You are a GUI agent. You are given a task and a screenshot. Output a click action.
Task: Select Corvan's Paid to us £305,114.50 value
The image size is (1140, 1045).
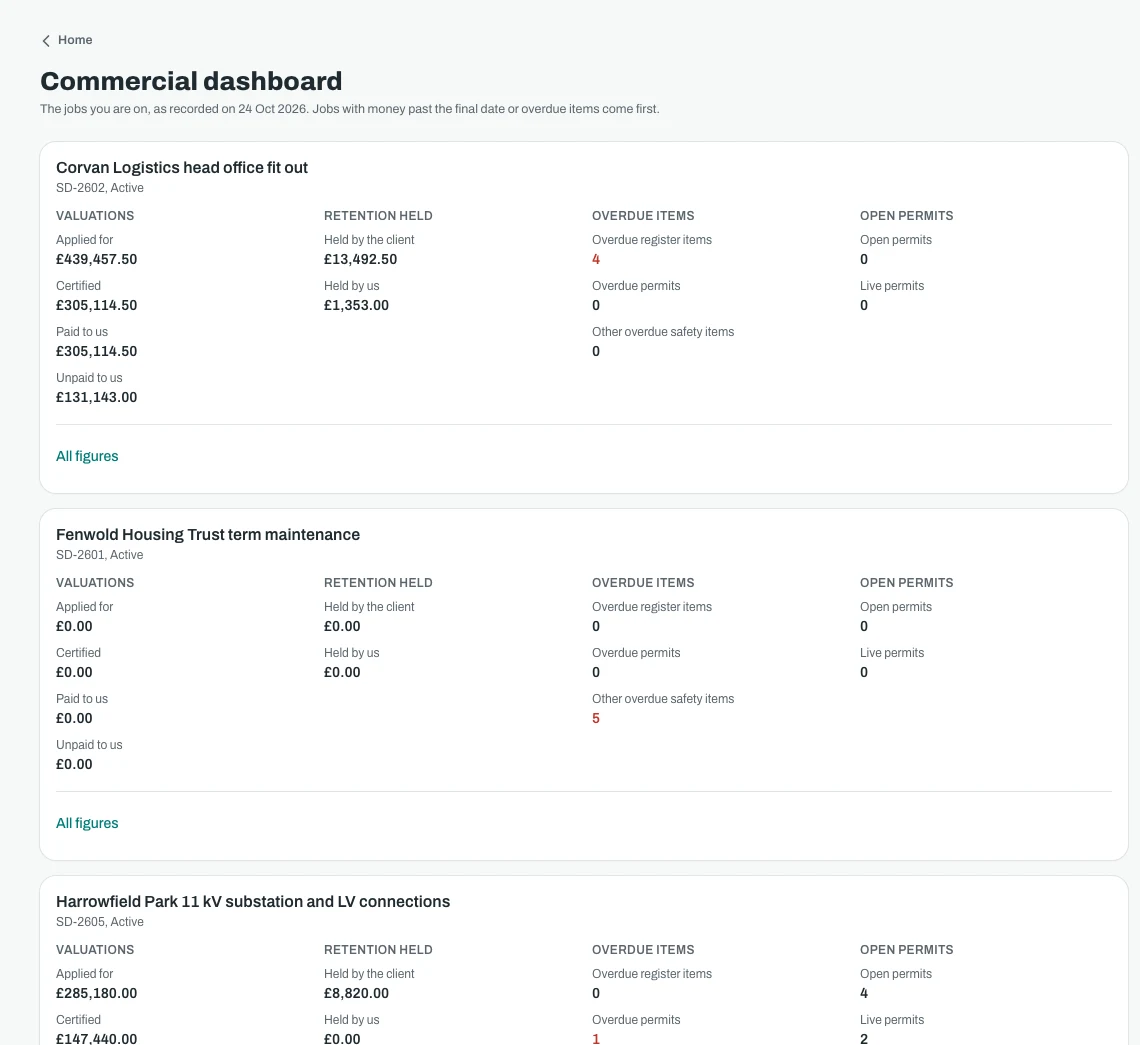click(x=97, y=351)
